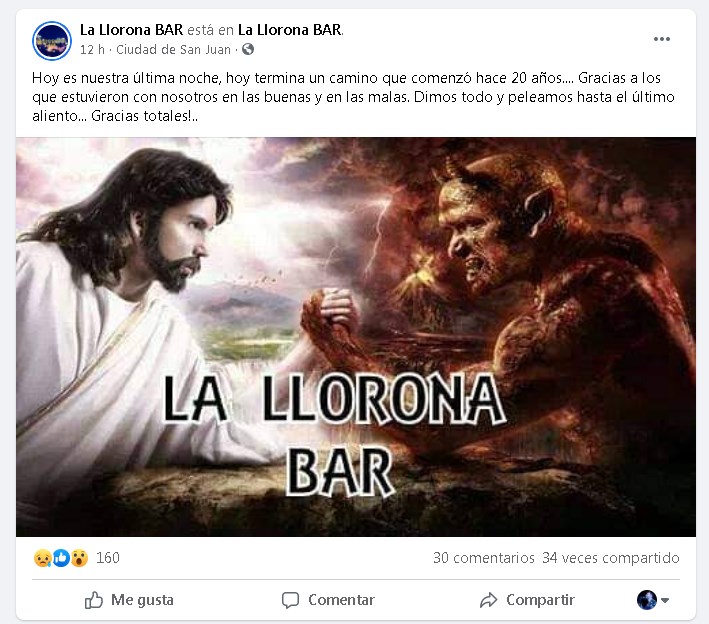Click the share arrow icon
Viewport: 709px width, 624px height.
click(488, 600)
